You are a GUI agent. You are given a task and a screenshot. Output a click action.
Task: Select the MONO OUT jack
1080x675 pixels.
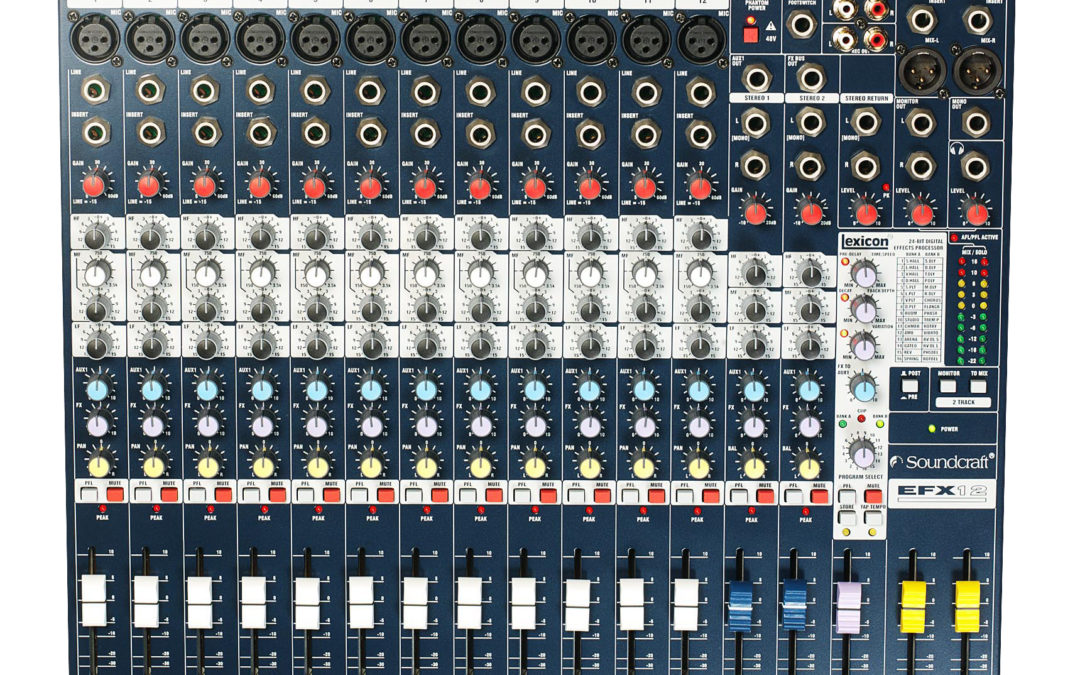coord(976,124)
